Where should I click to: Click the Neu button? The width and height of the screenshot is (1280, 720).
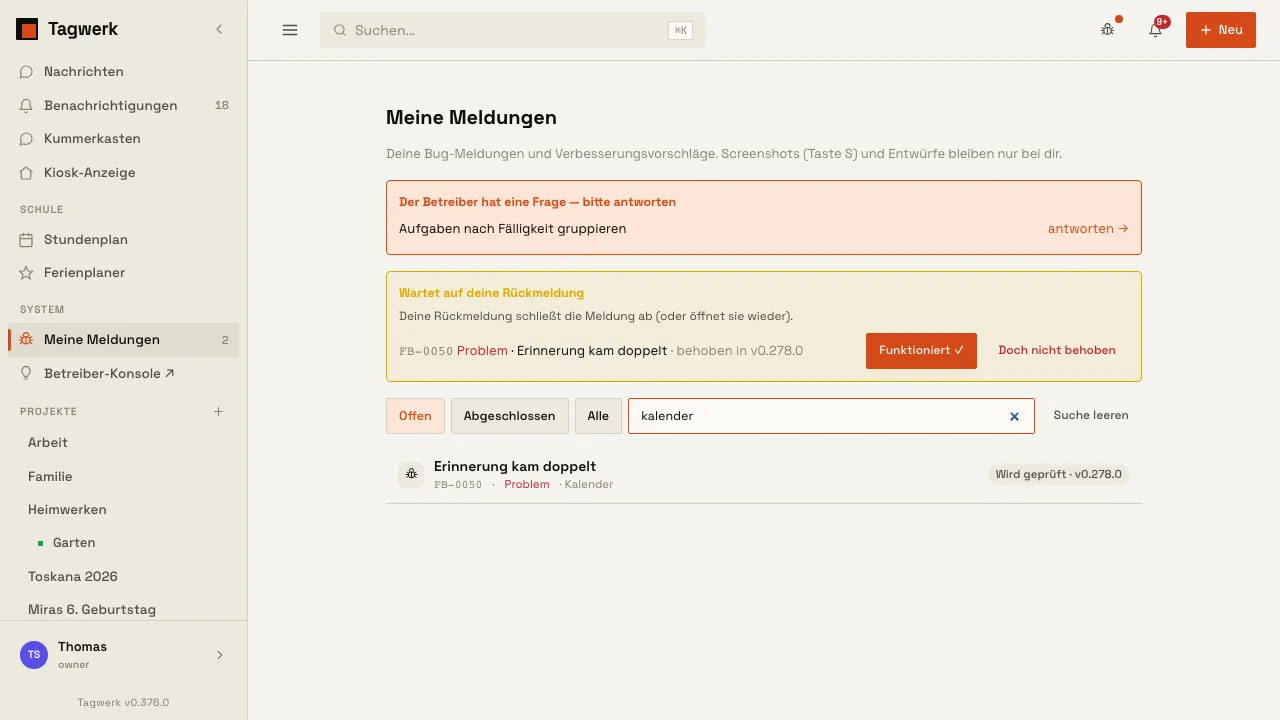click(x=1221, y=30)
